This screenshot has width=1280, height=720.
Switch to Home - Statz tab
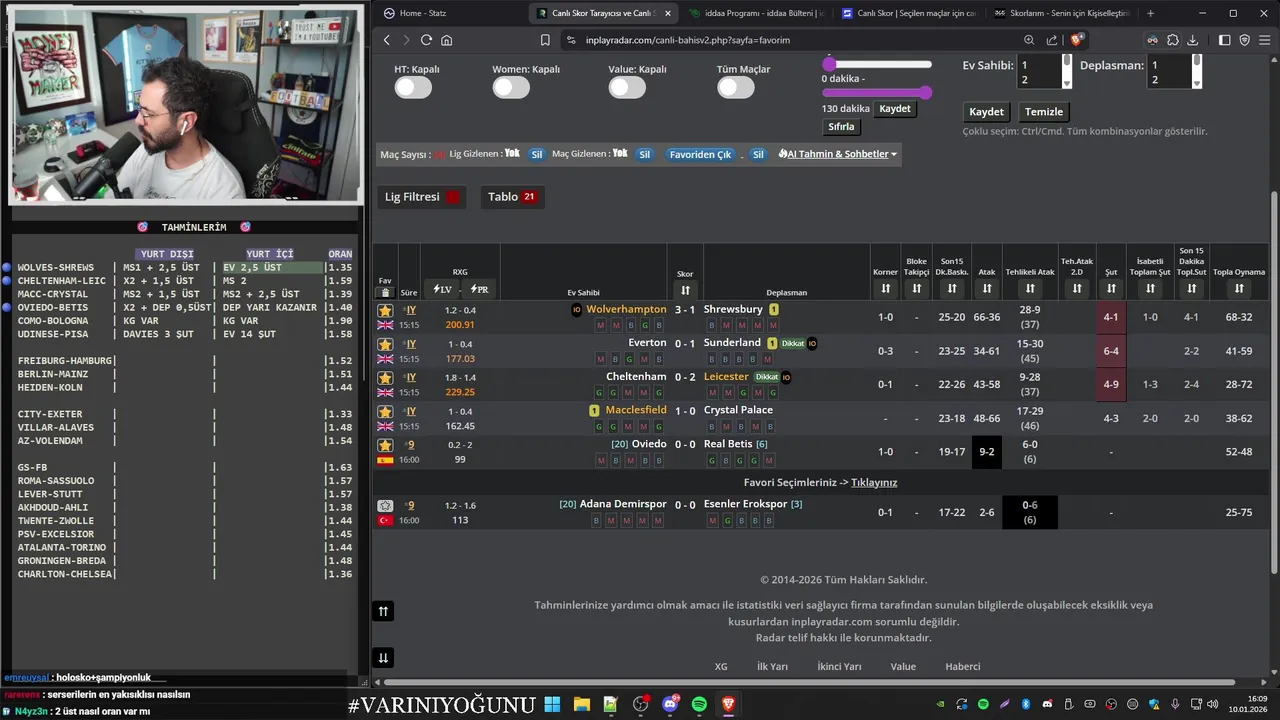click(x=448, y=13)
